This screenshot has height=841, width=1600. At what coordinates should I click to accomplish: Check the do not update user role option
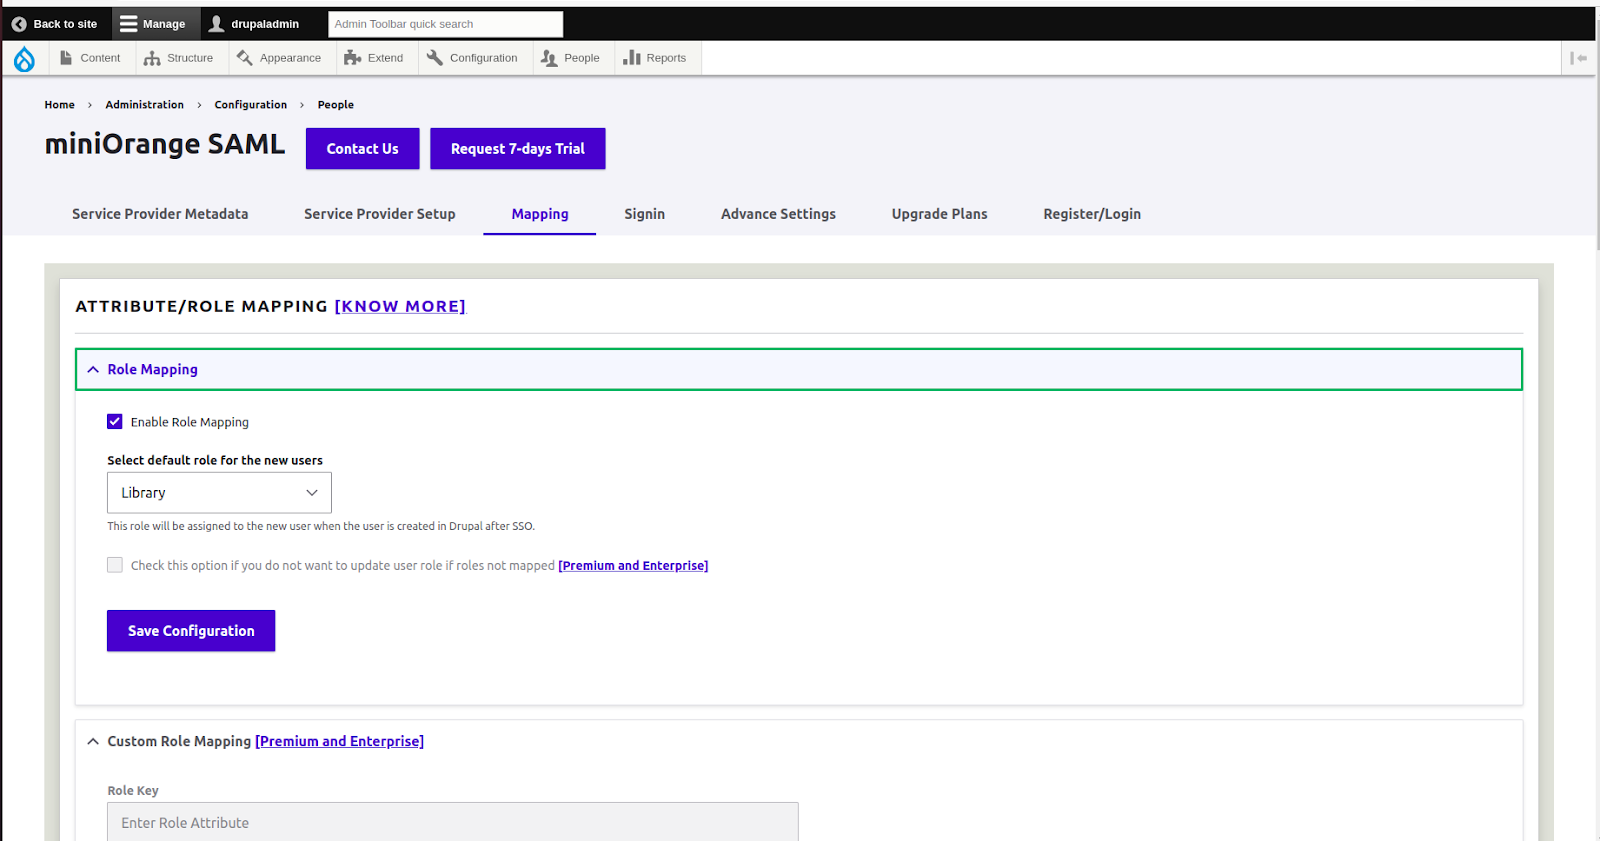pos(115,565)
